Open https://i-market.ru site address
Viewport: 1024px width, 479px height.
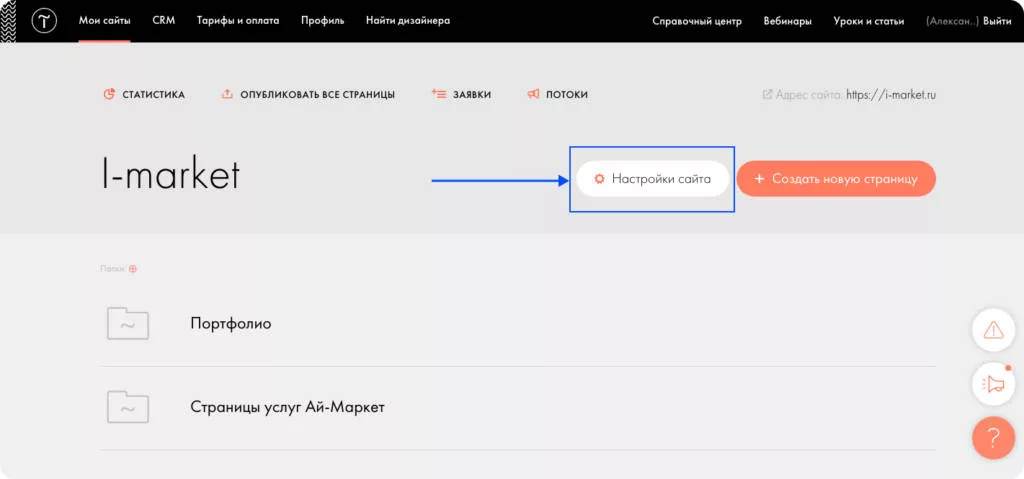[891, 95]
